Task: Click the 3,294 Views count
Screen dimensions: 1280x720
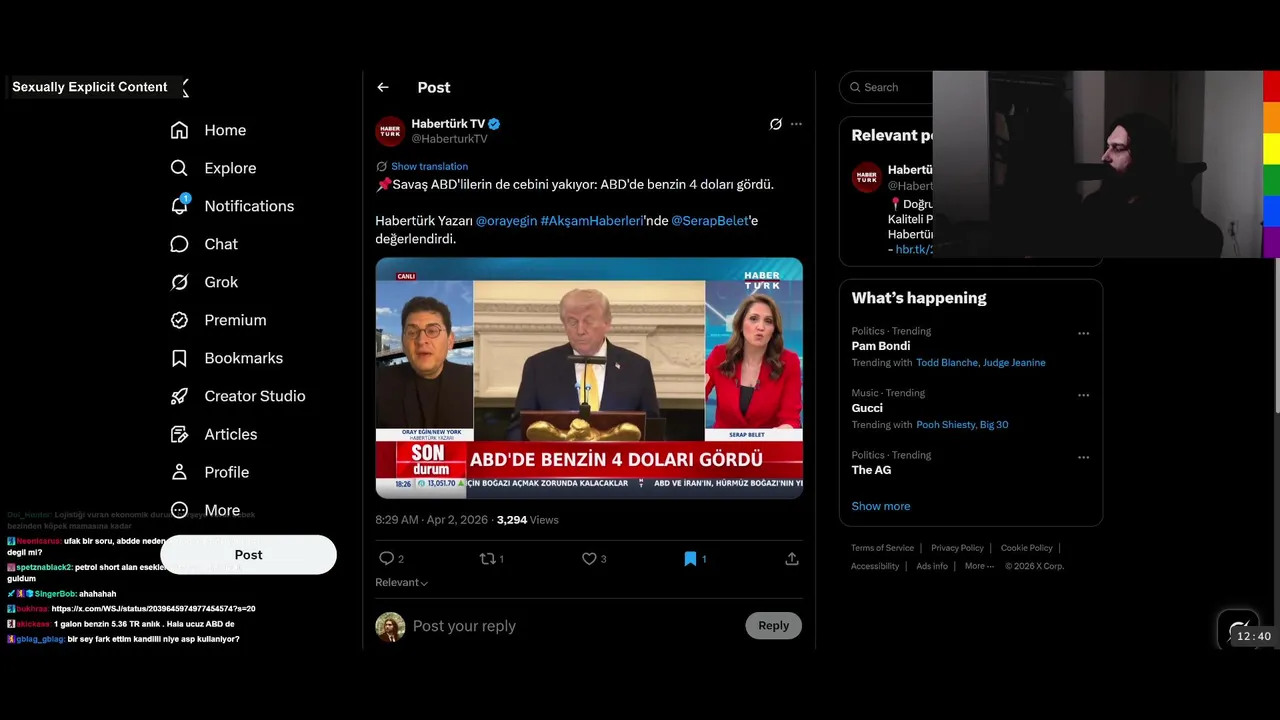Action: [527, 520]
